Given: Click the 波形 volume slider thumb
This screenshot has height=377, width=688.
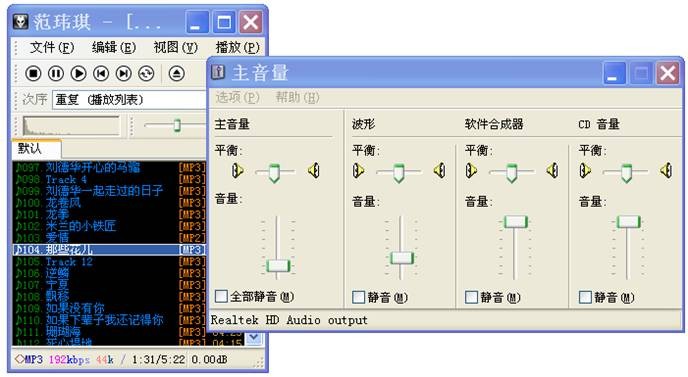Looking at the screenshot, I should click(x=401, y=258).
